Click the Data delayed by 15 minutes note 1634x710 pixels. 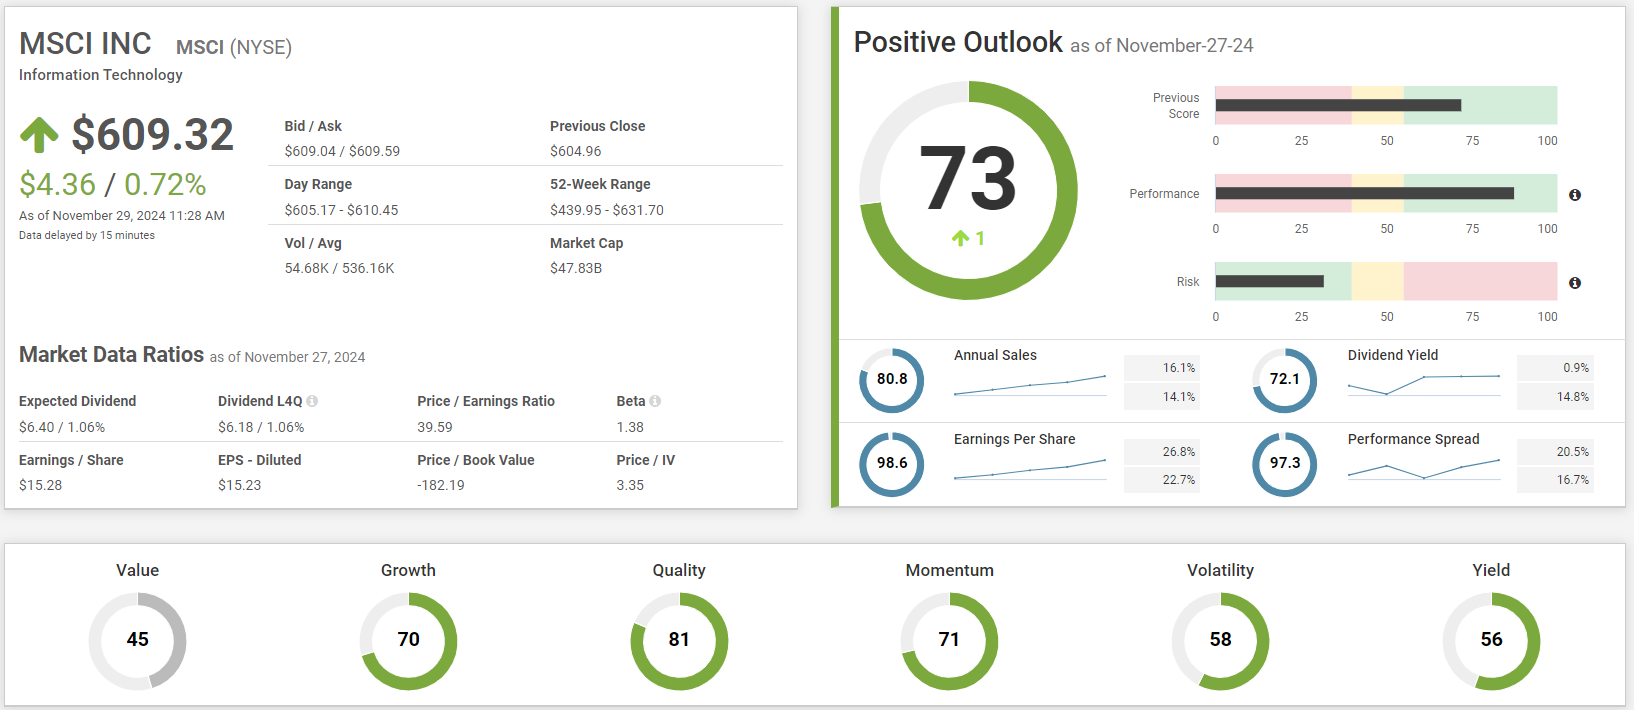click(87, 236)
